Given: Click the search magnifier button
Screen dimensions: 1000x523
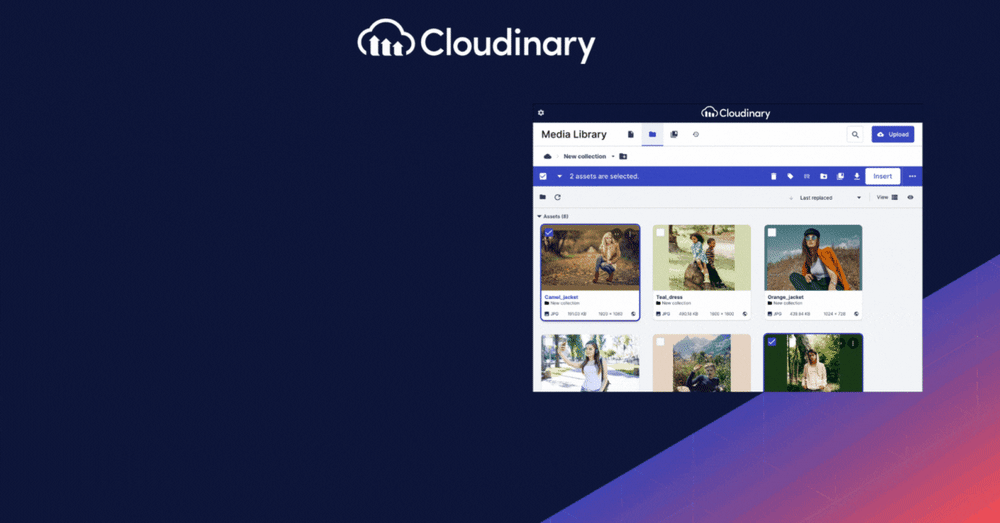Looking at the screenshot, I should [x=855, y=135].
